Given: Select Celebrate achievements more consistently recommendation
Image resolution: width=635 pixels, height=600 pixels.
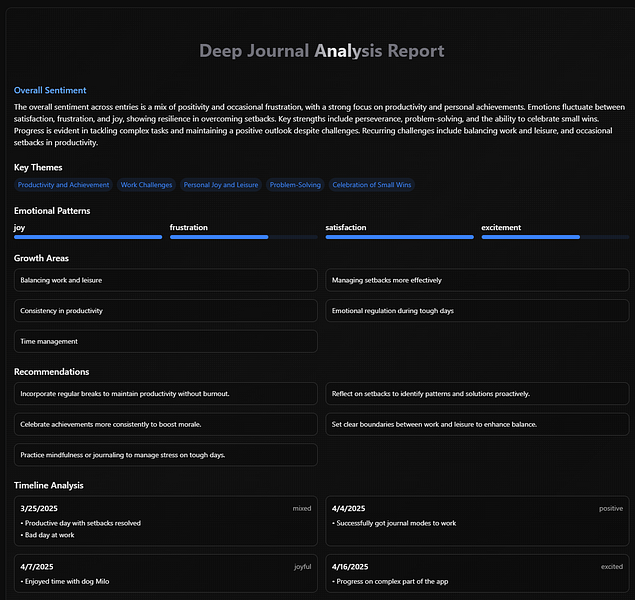Looking at the screenshot, I should [166, 424].
